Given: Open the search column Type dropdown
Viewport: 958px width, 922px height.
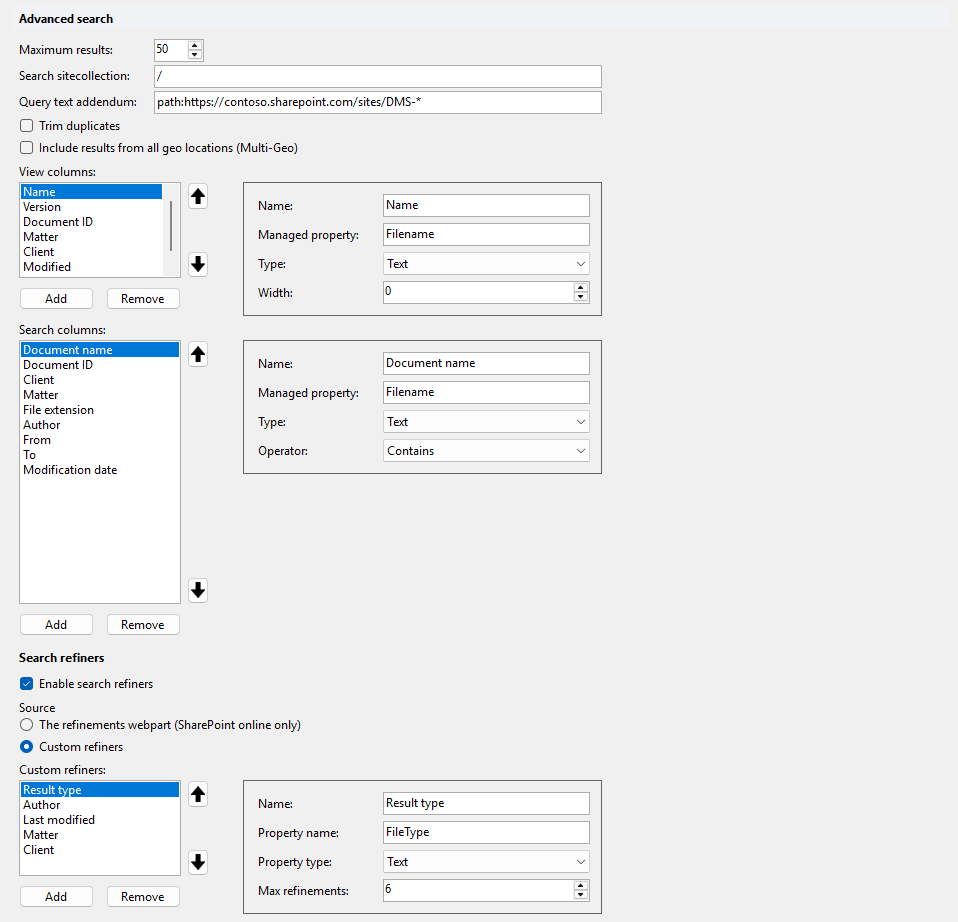Looking at the screenshot, I should (x=486, y=422).
